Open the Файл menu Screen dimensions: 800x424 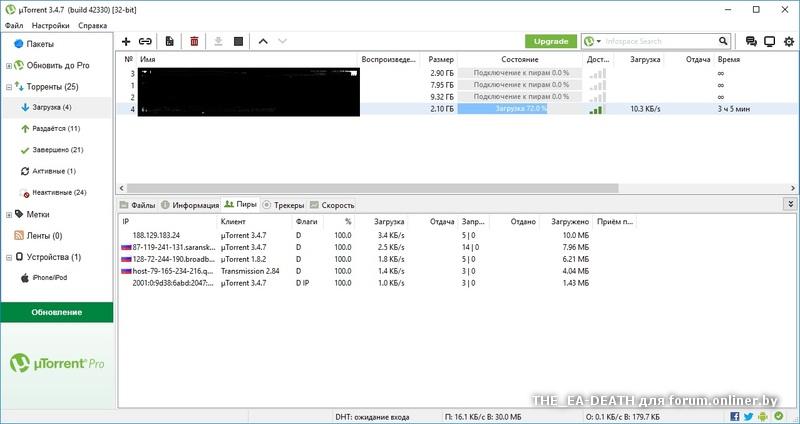tap(14, 26)
